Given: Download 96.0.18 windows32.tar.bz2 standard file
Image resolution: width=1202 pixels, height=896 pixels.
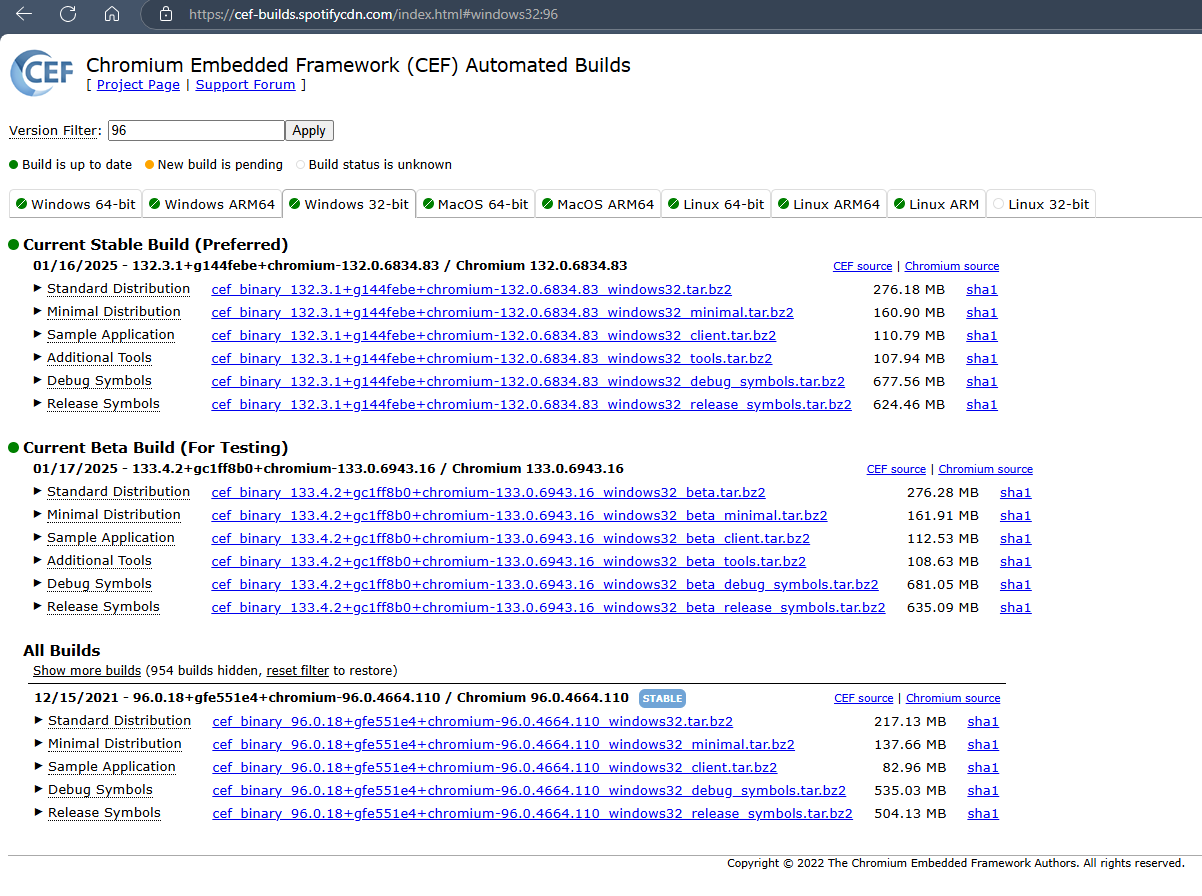Looking at the screenshot, I should pyautogui.click(x=472, y=722).
